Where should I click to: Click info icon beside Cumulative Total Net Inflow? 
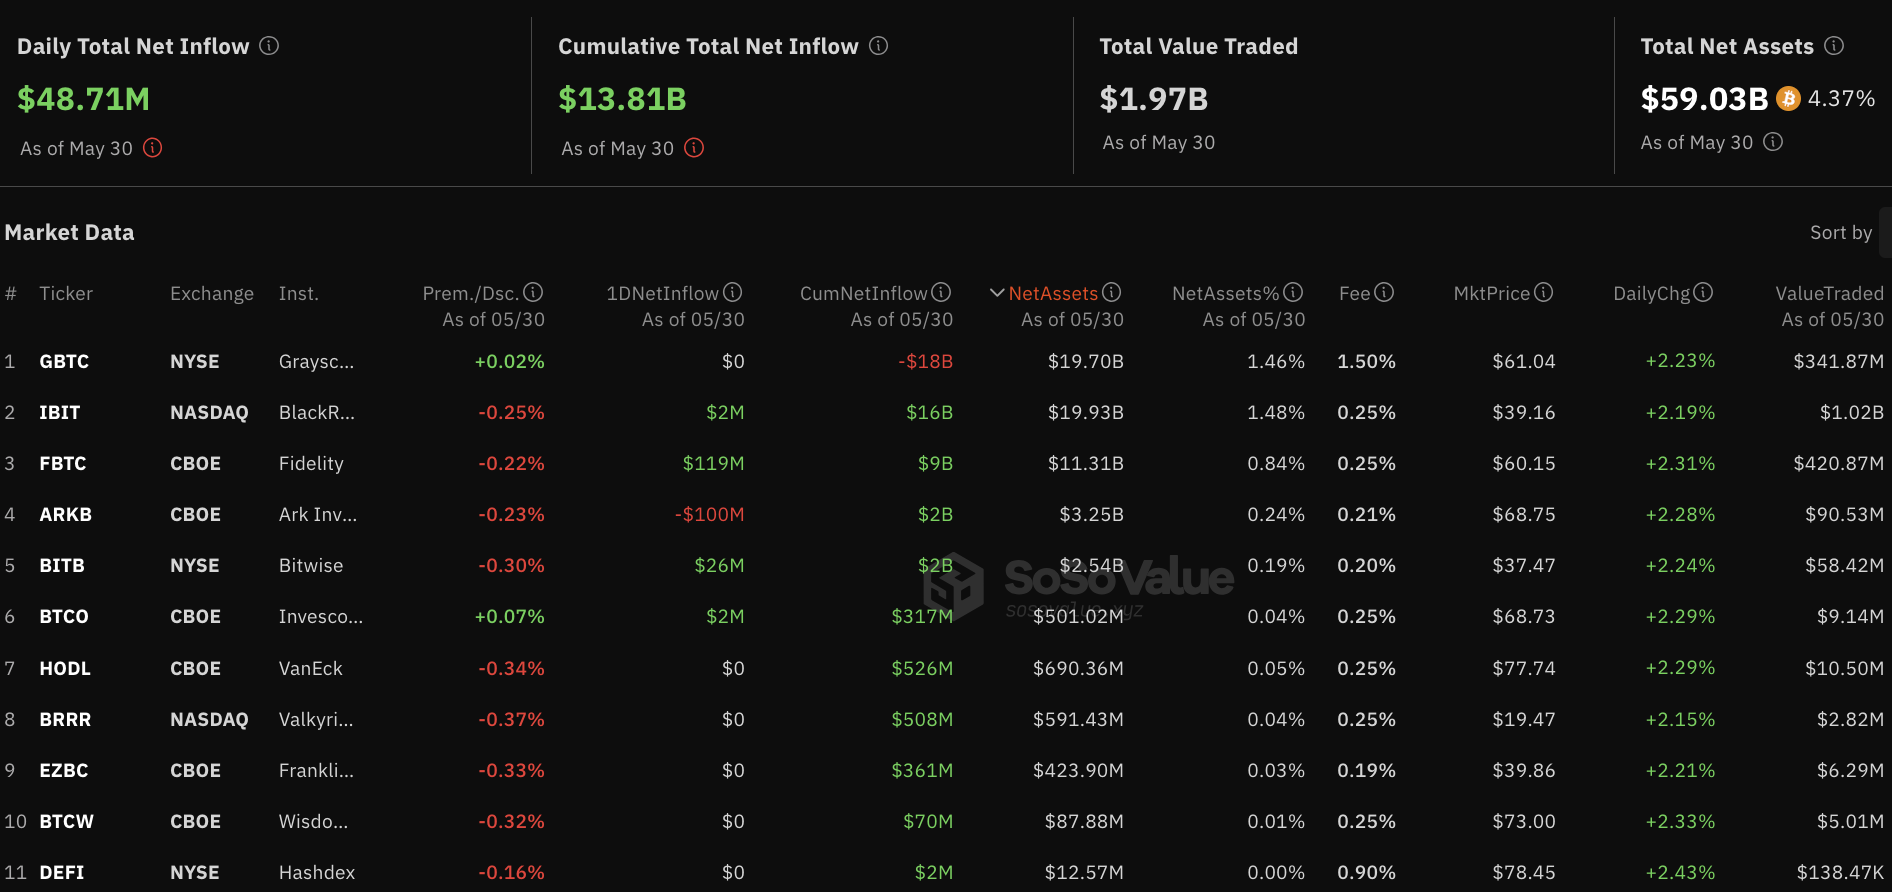coord(878,46)
